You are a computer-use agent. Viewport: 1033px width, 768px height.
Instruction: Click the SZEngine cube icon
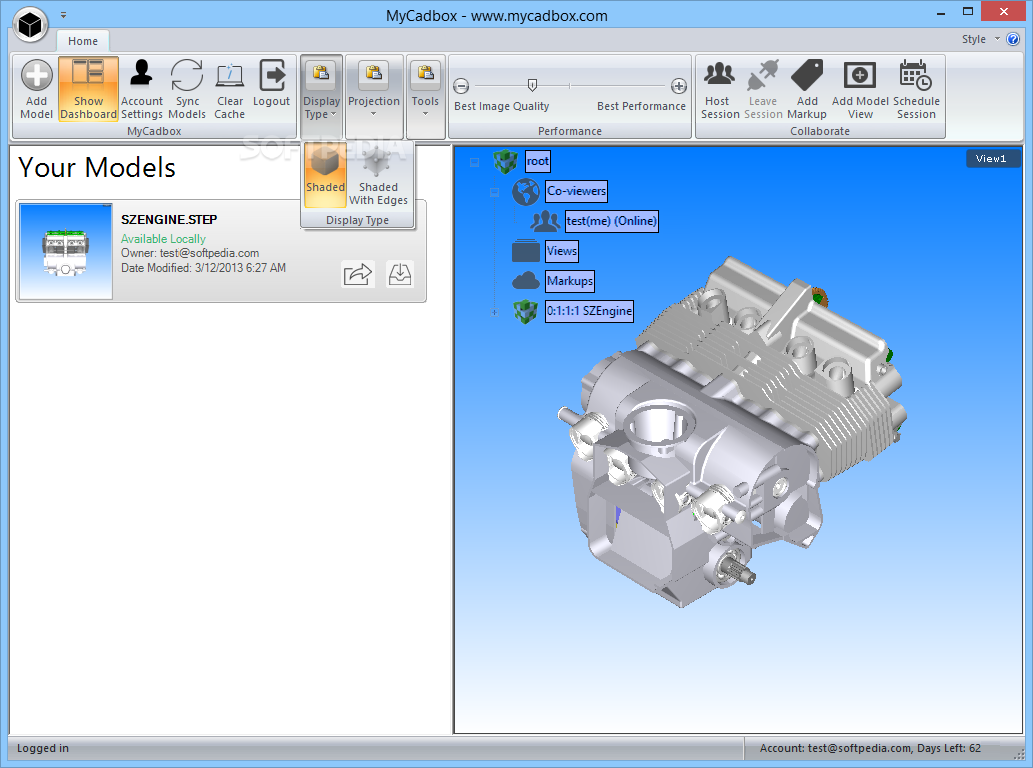[526, 311]
